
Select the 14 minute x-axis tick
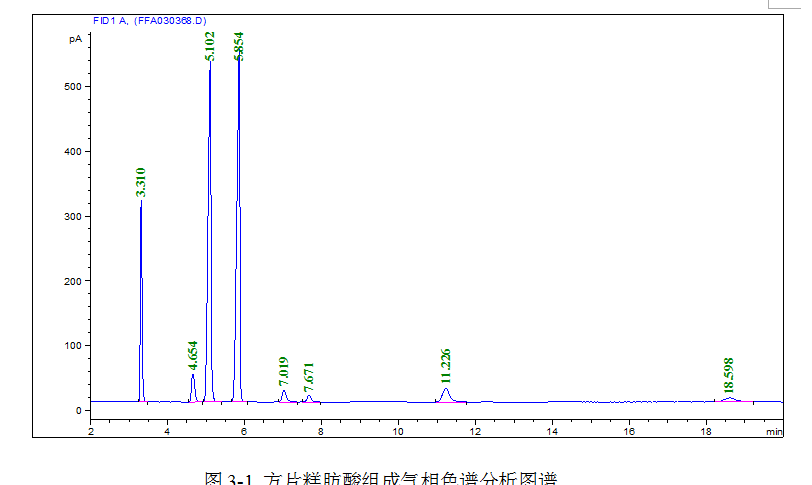click(552, 432)
